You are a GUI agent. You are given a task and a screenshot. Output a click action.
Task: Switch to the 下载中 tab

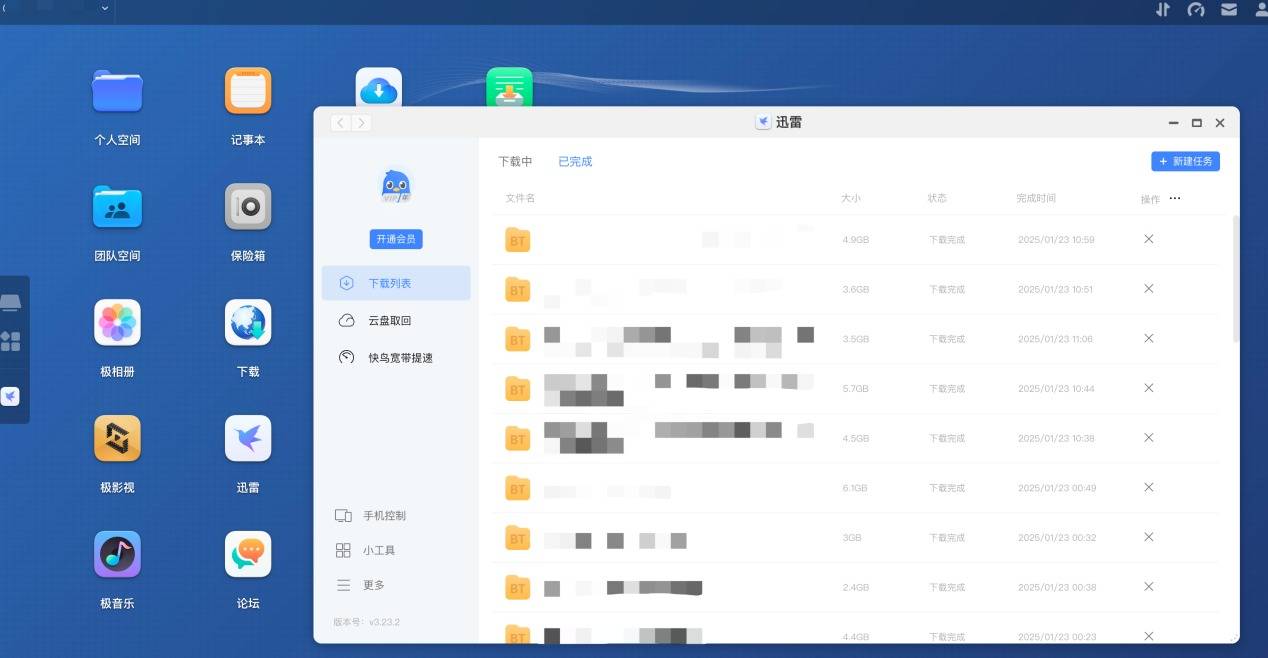[515, 161]
